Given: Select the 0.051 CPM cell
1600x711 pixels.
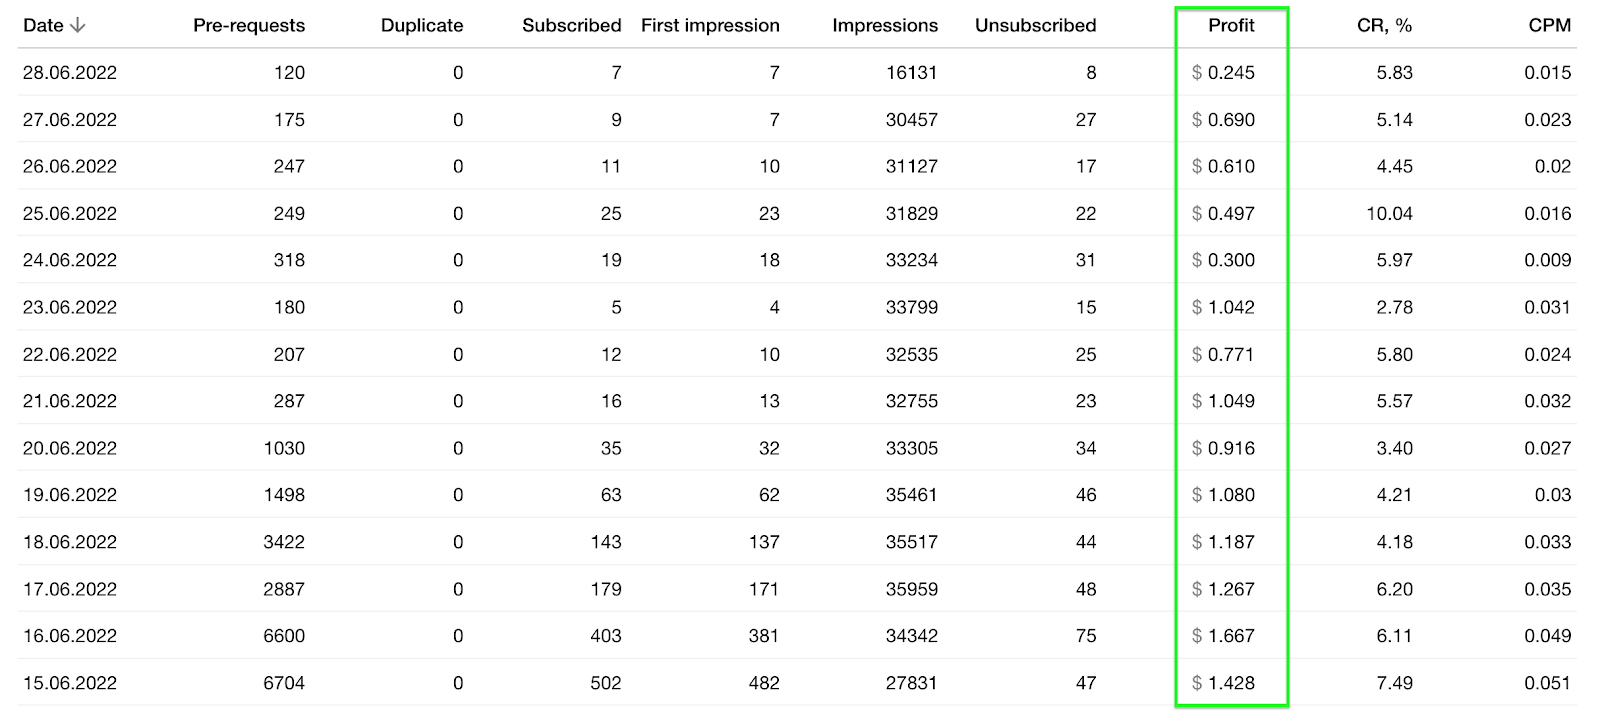Looking at the screenshot, I should click(1547, 683).
